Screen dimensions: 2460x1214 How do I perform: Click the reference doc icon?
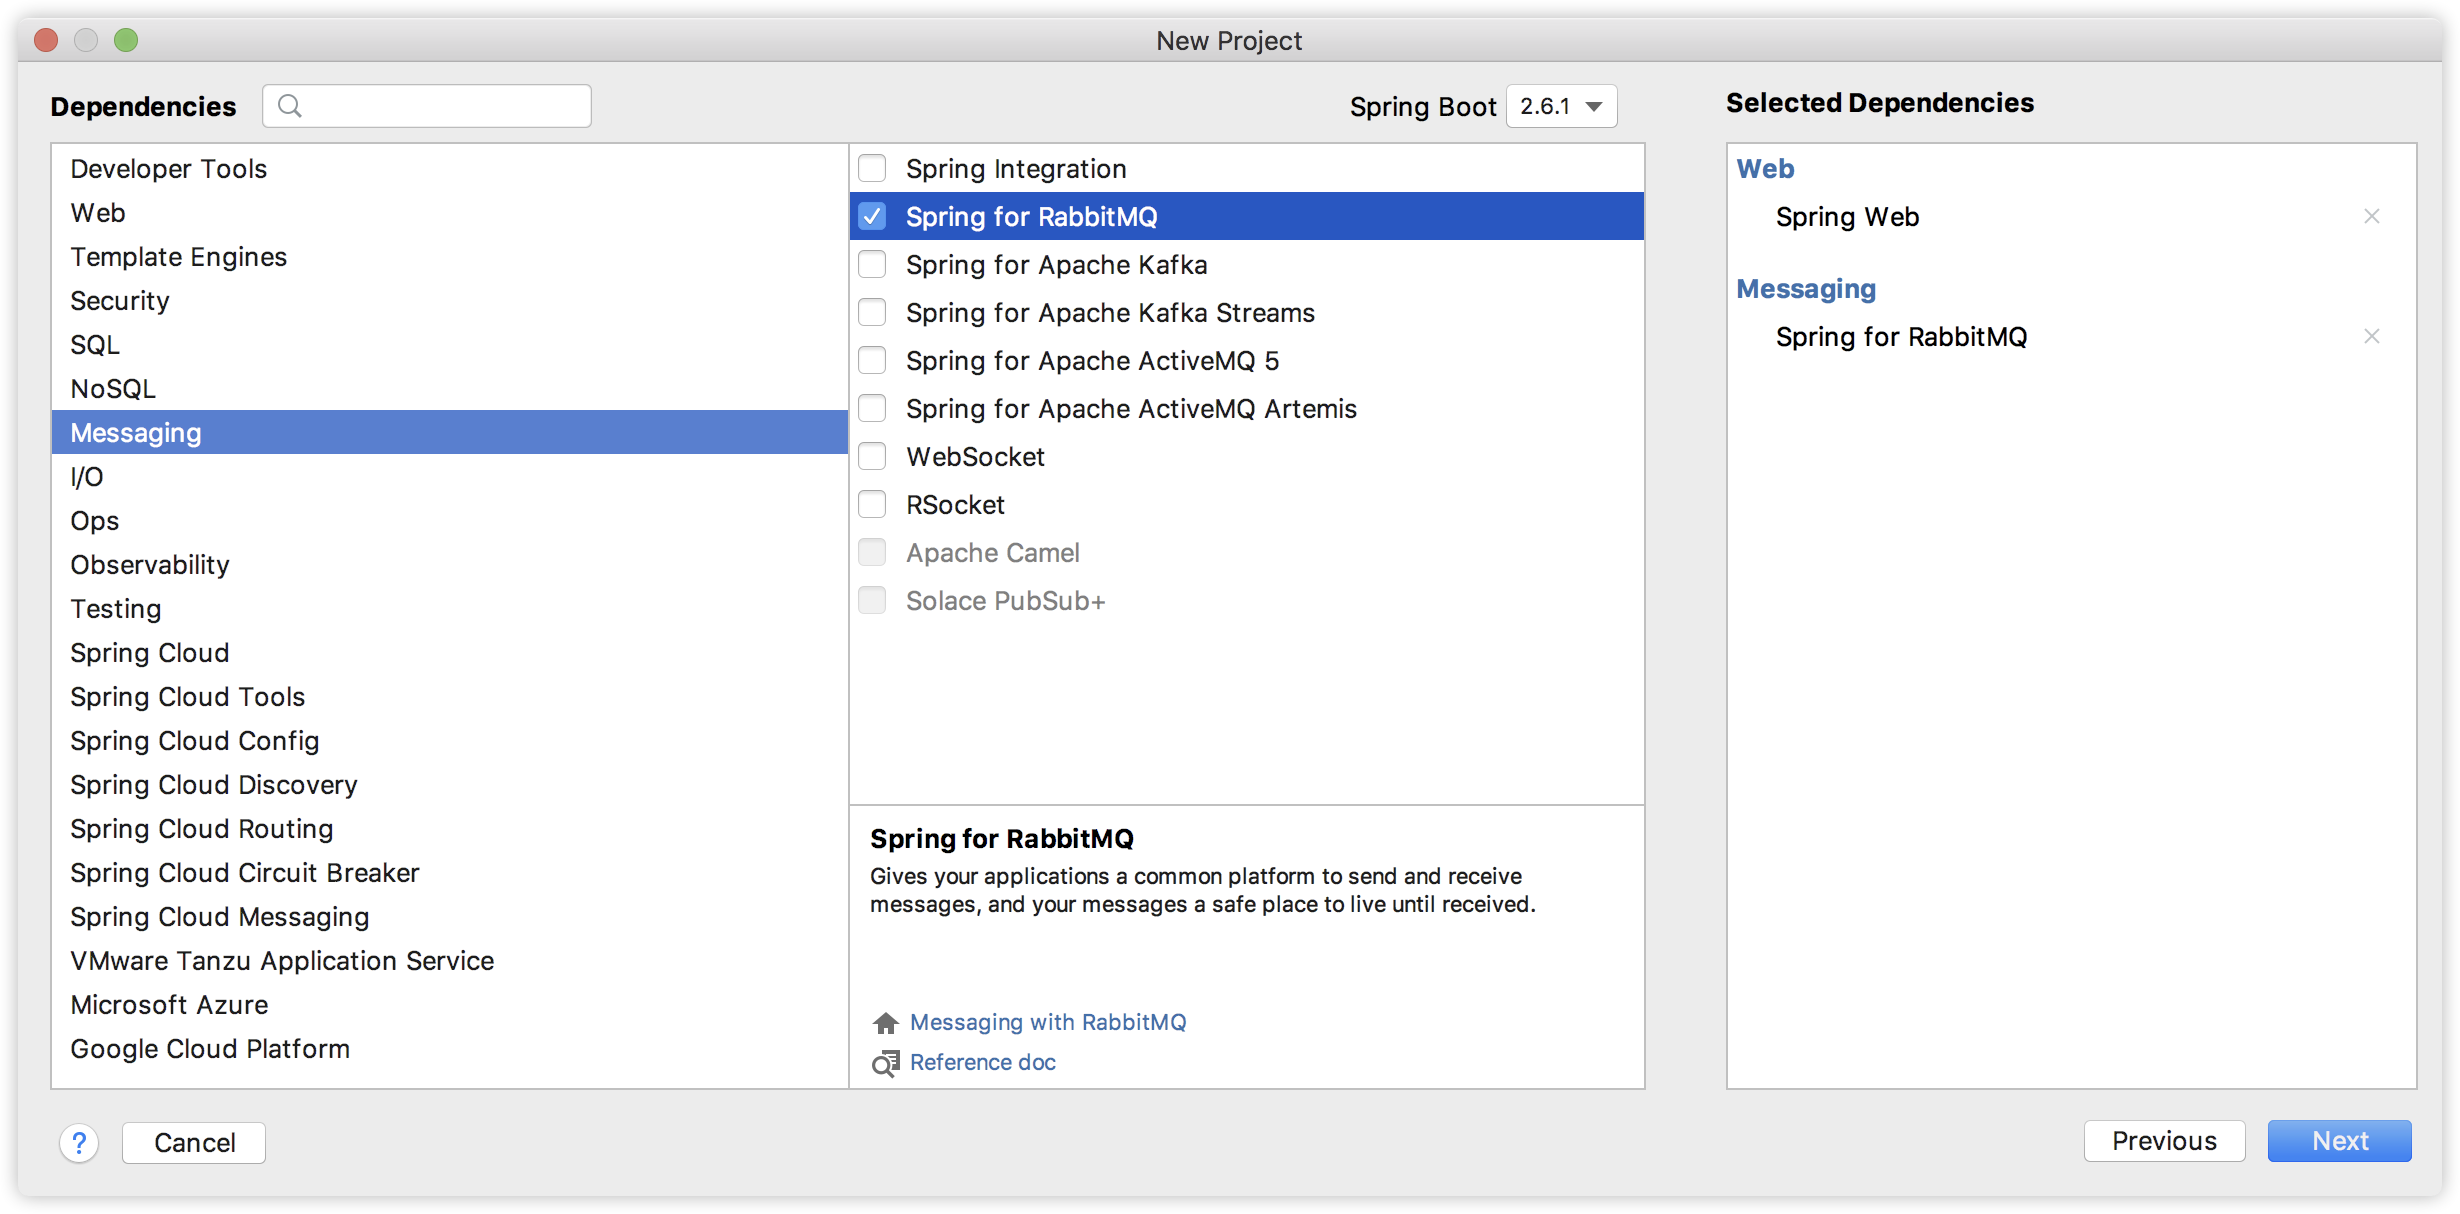885,1063
